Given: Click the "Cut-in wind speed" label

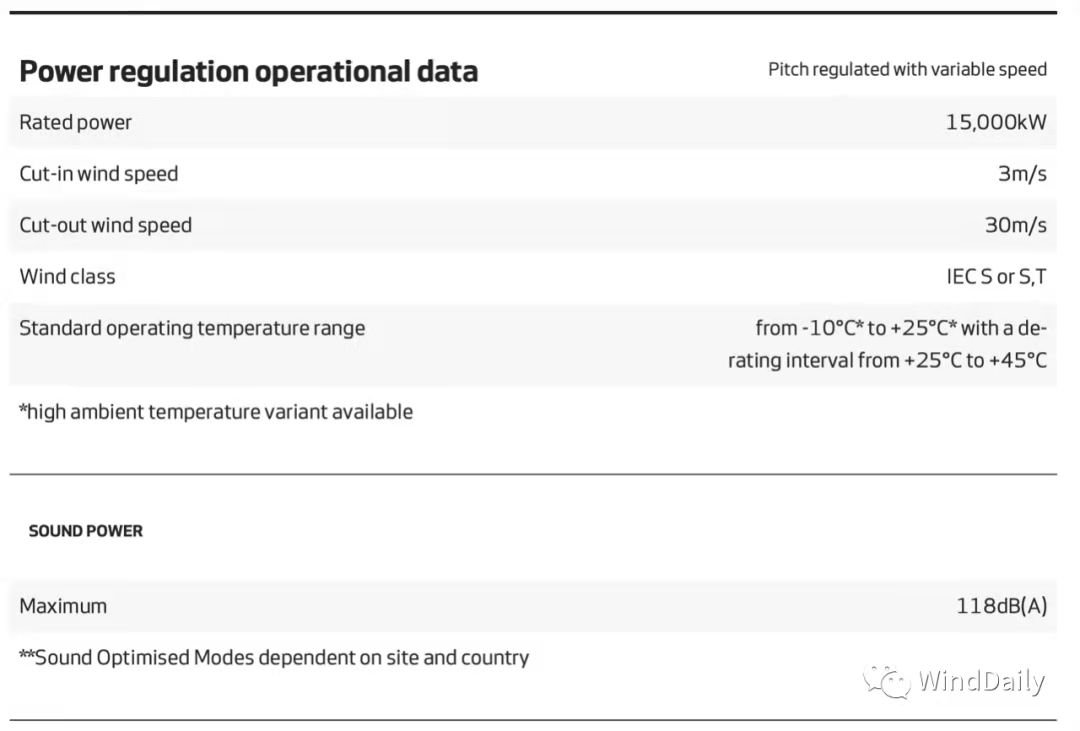Looking at the screenshot, I should pyautogui.click(x=98, y=174).
